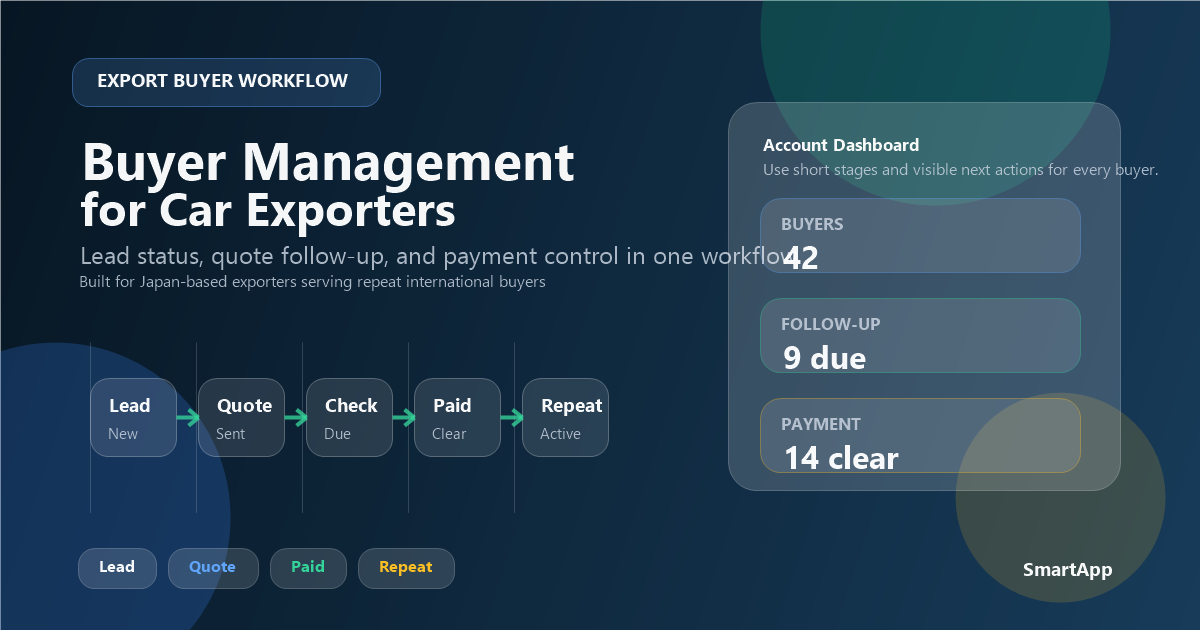
Task: Select the Paid Clear stage
Action: (x=457, y=417)
